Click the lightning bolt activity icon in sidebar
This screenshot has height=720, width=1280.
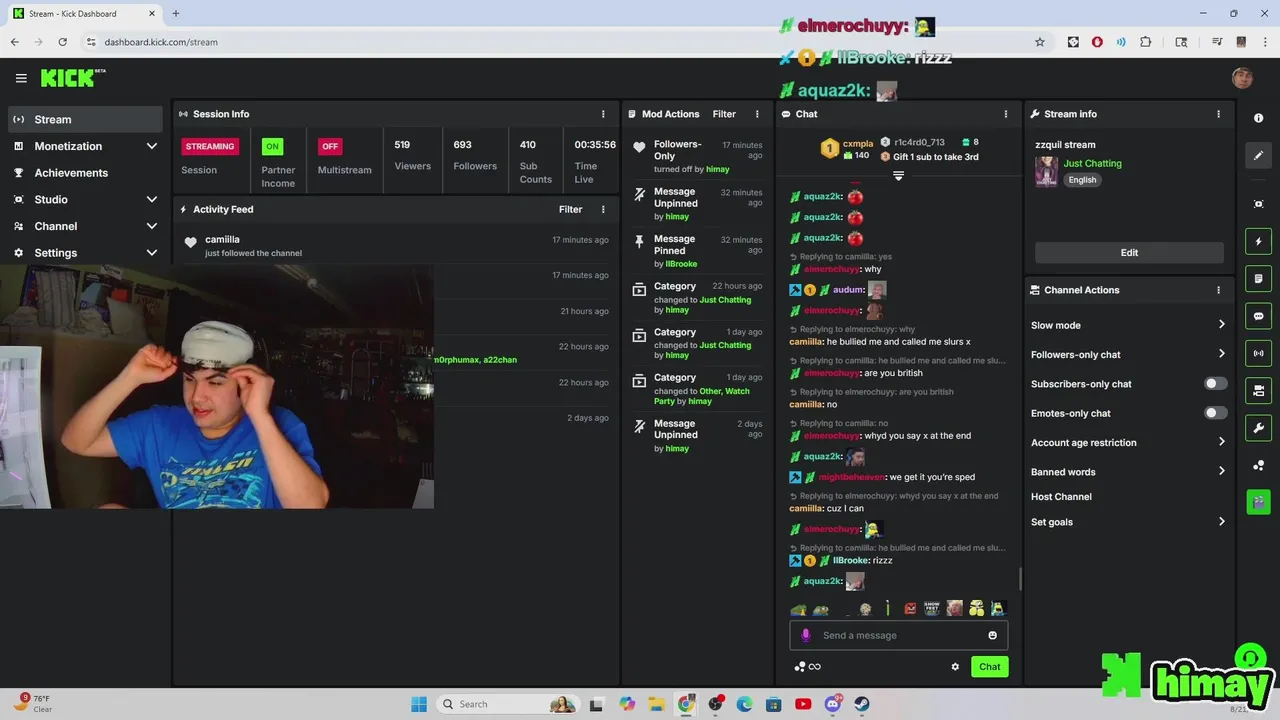tap(1258, 241)
